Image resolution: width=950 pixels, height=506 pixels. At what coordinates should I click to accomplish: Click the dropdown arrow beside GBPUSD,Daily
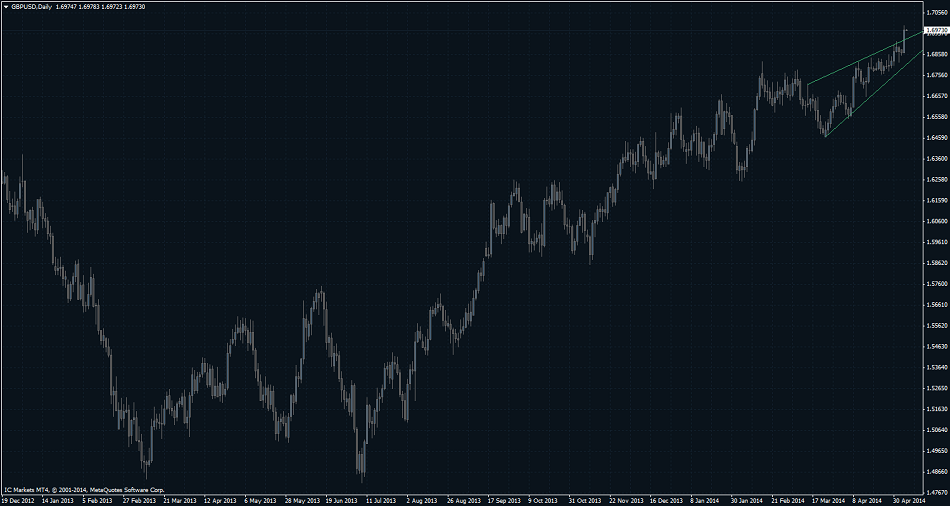pos(5,7)
